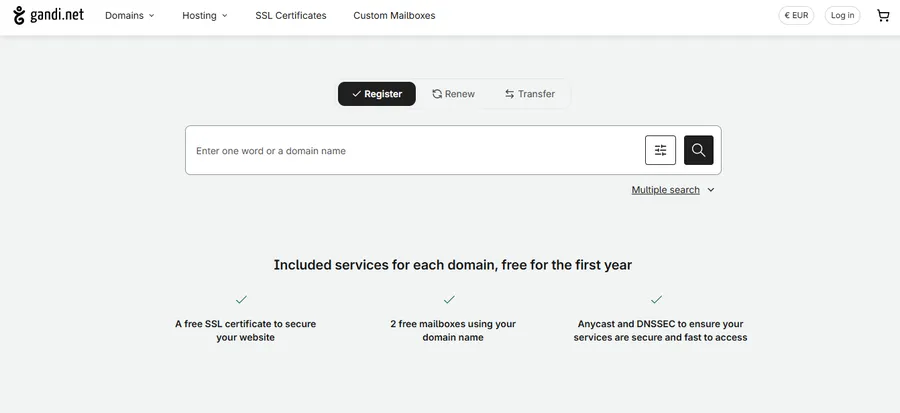Expand the Domains menu
900x413 pixels.
pos(130,15)
